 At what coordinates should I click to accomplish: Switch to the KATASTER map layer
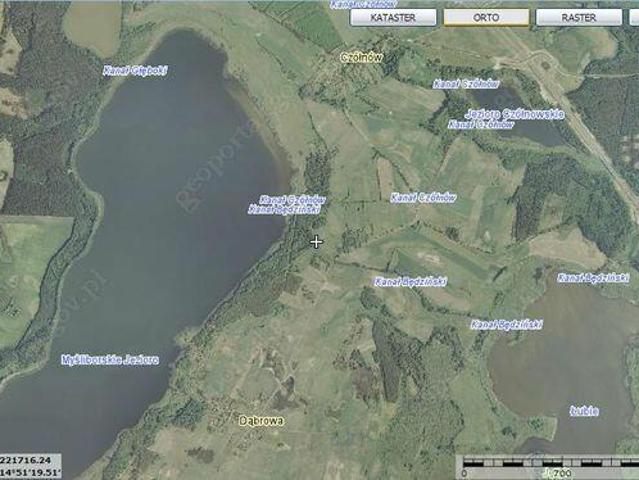pyautogui.click(x=394, y=17)
